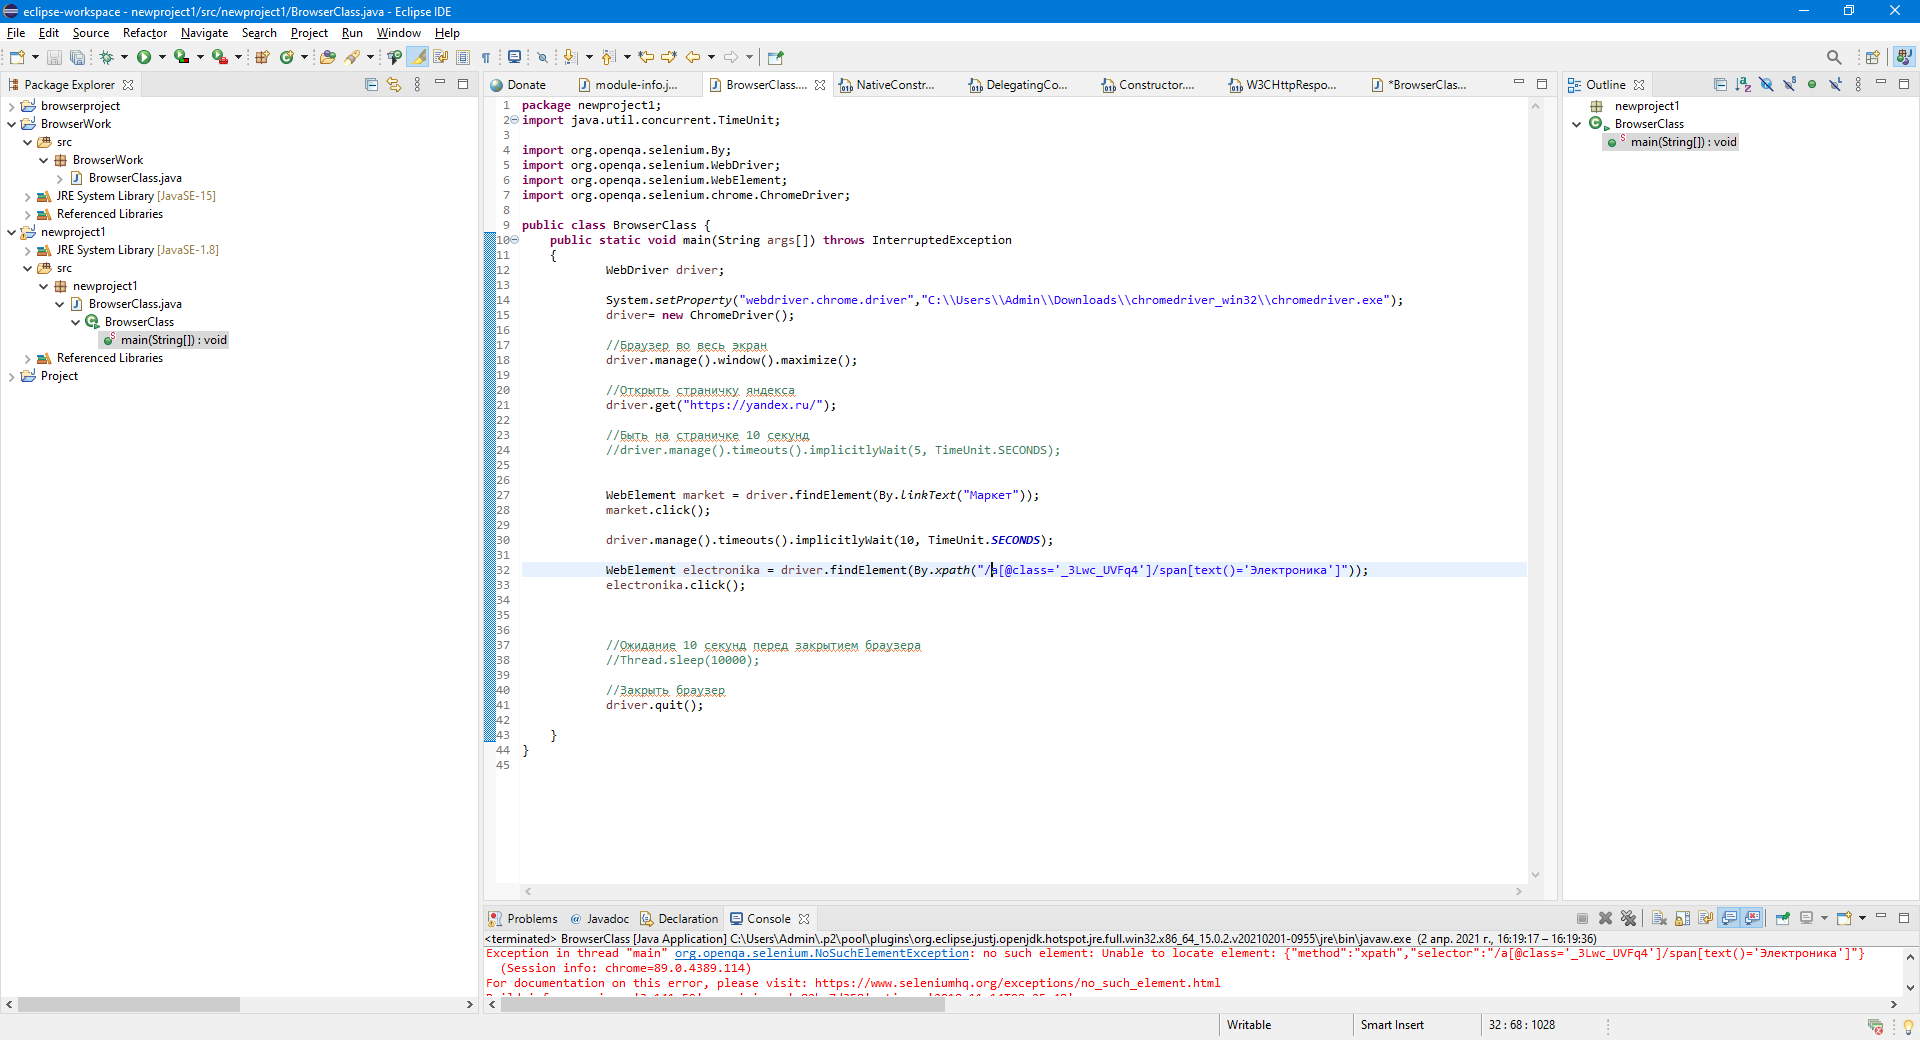This screenshot has height=1040, width=1920.
Task: Click the Open Perspective icon
Action: tap(1872, 57)
